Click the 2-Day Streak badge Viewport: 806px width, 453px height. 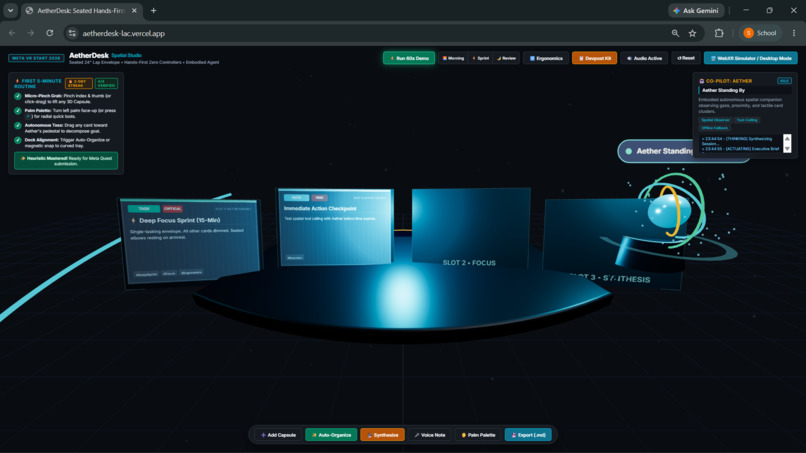79,83
